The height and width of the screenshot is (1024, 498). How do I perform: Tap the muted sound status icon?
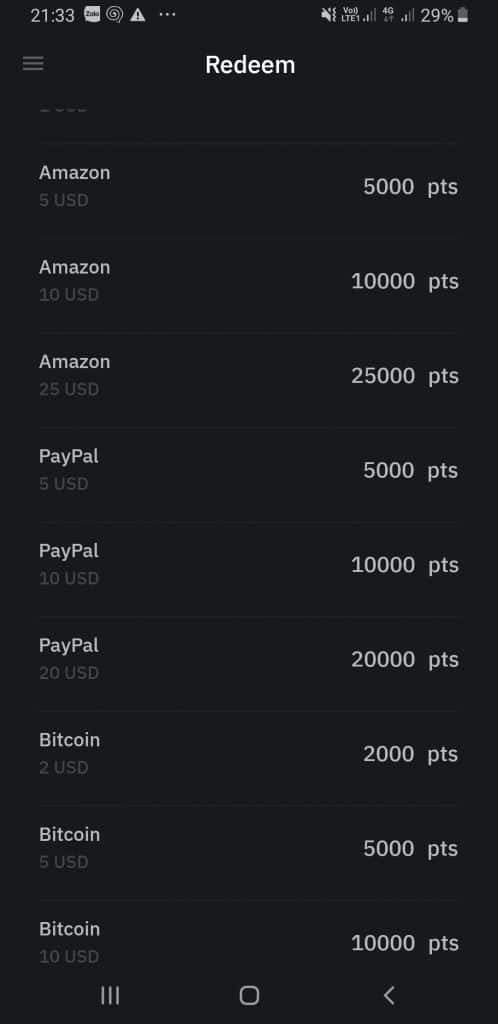pos(329,16)
